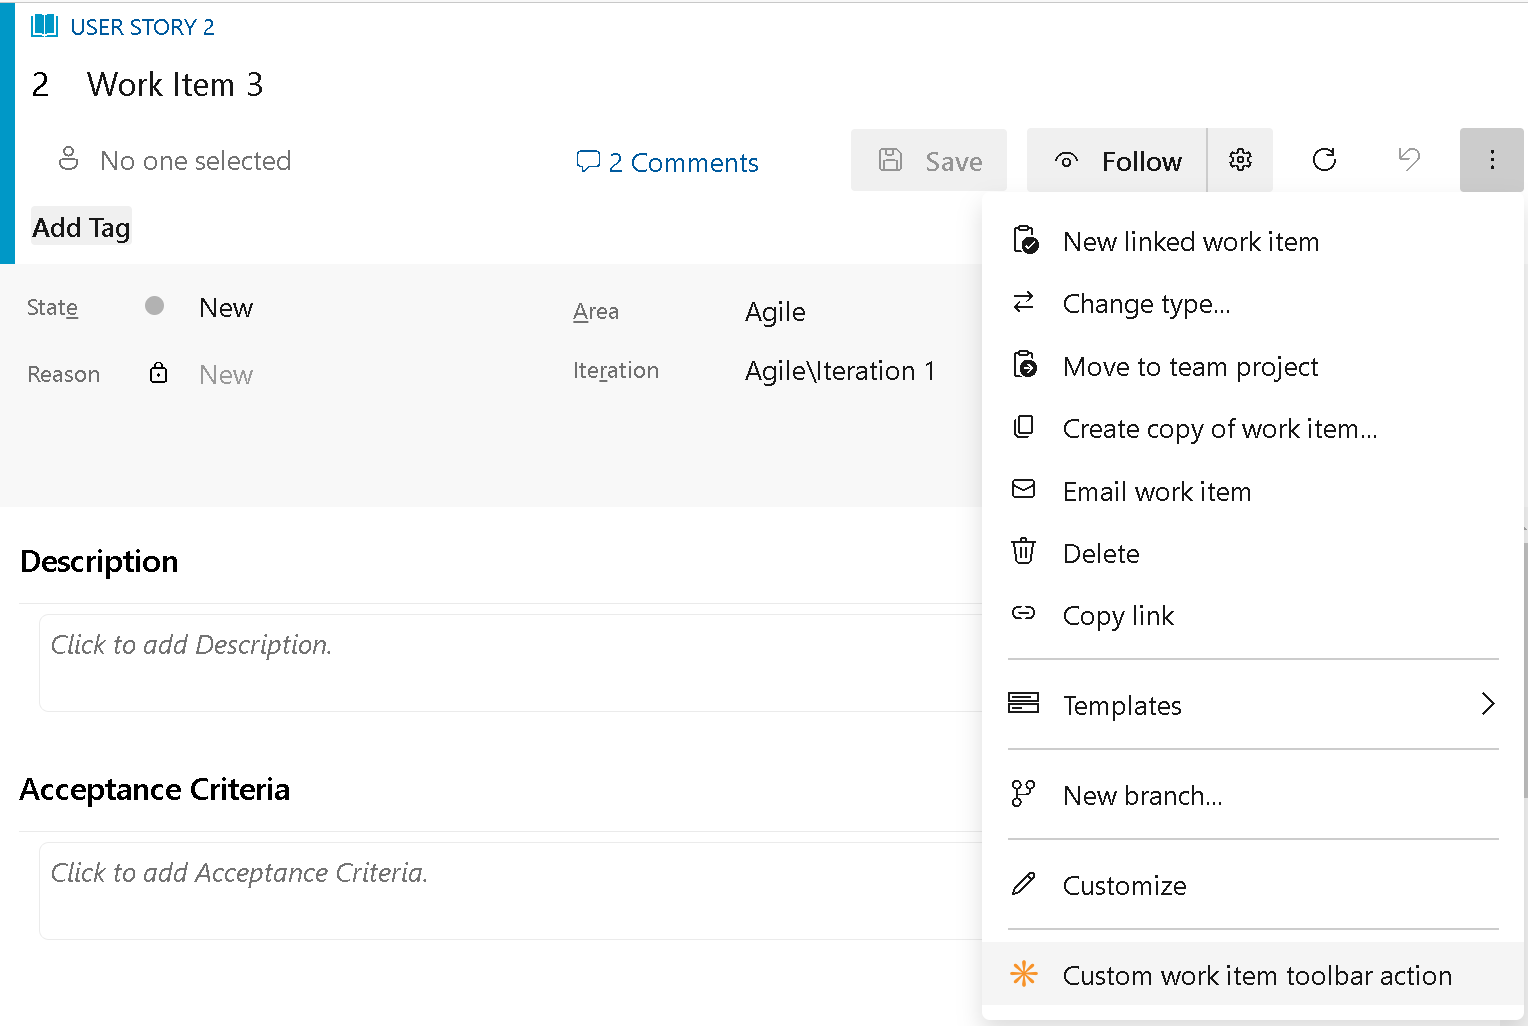1528x1026 pixels.
Task: Click the refresh work item icon
Action: point(1324,159)
